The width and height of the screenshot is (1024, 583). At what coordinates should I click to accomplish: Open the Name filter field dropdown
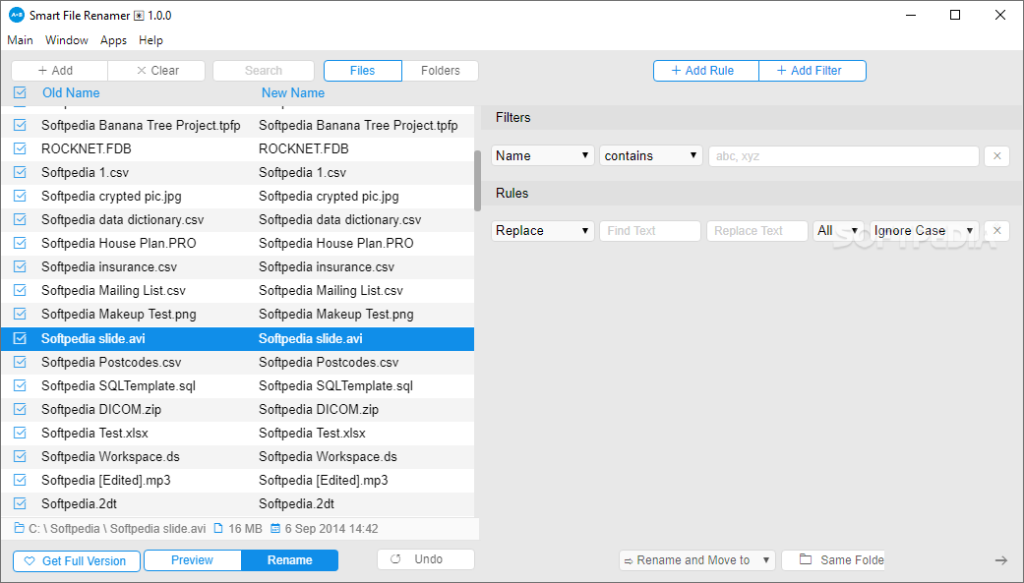(x=543, y=156)
